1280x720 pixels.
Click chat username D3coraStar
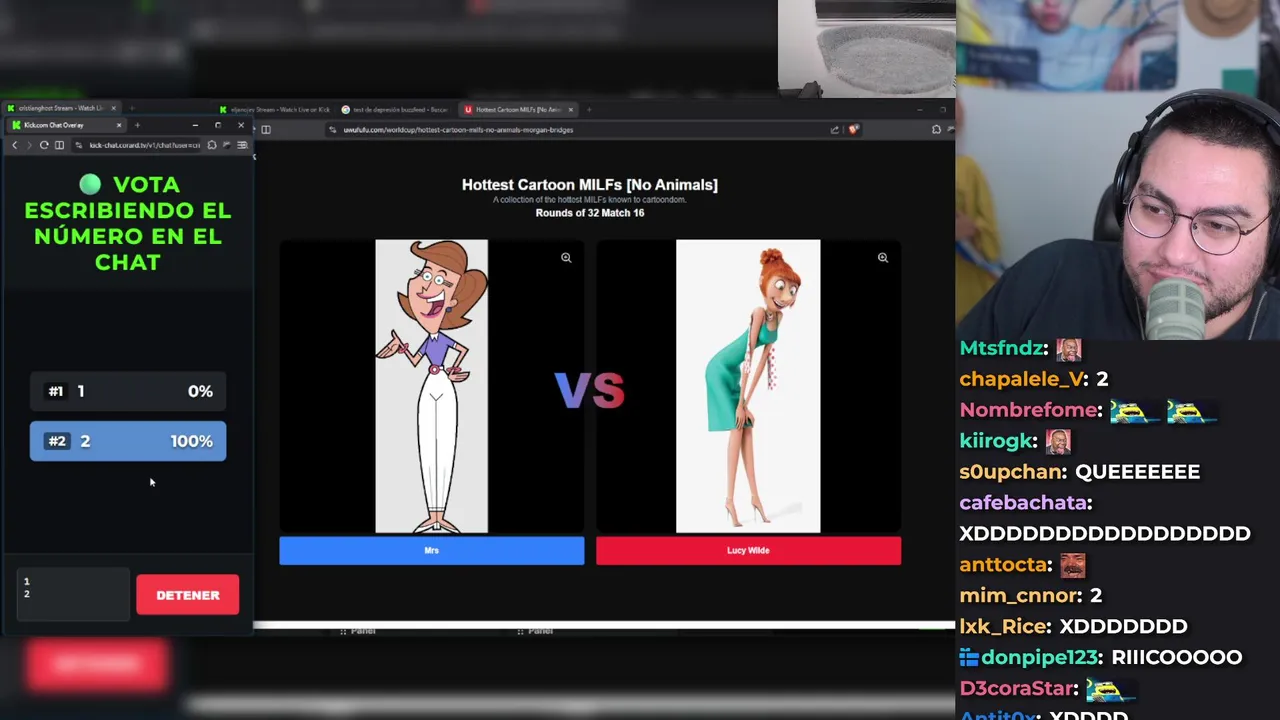point(1016,689)
